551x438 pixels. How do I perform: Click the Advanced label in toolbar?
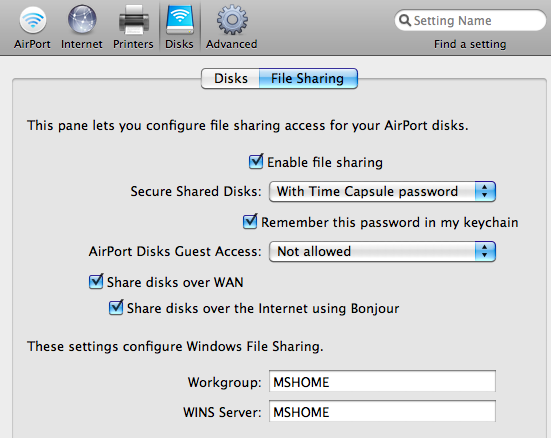pyautogui.click(x=232, y=44)
